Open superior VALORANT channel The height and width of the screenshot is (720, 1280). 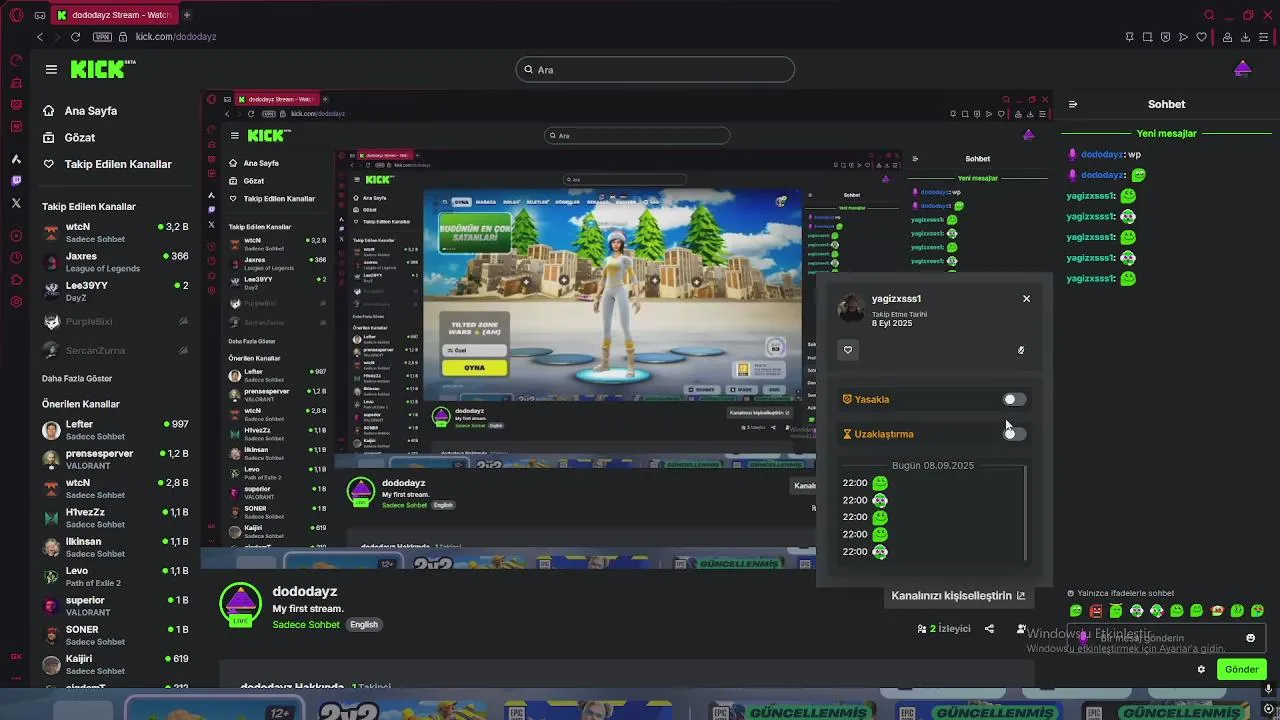[x=115, y=606]
